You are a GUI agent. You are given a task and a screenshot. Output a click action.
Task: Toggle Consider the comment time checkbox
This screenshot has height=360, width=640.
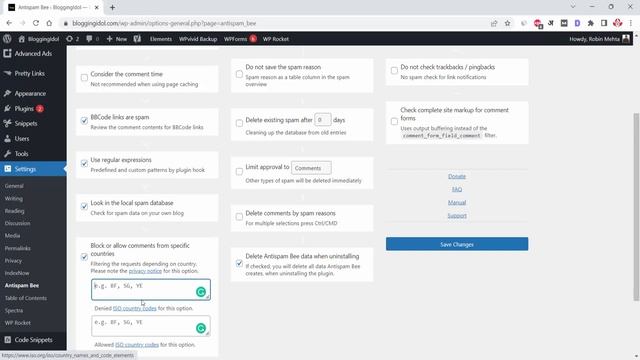84,78
